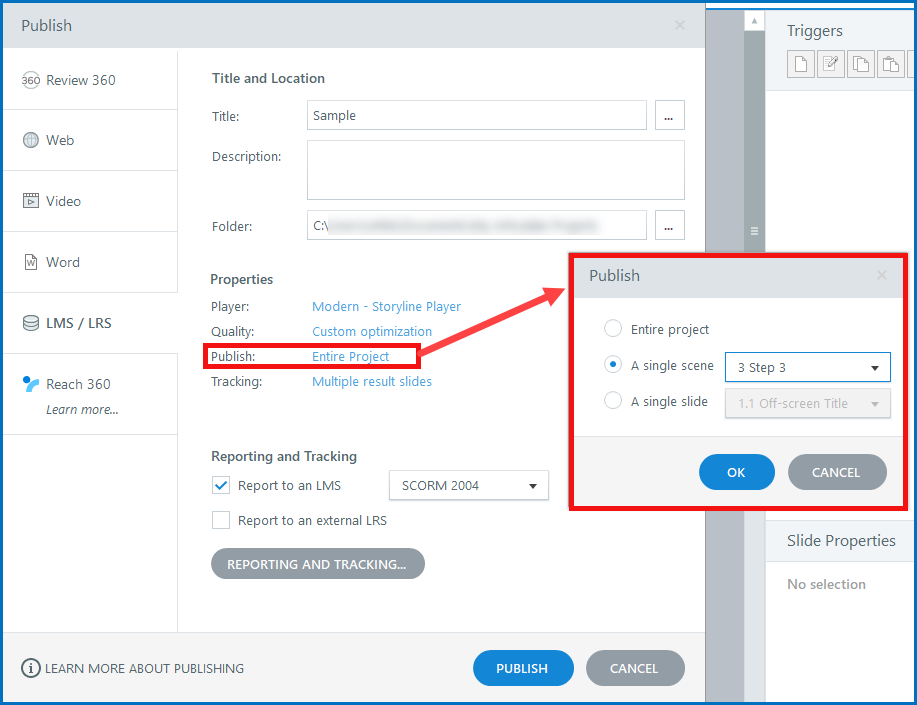
Task: Click the edit trigger icon
Action: [x=830, y=63]
